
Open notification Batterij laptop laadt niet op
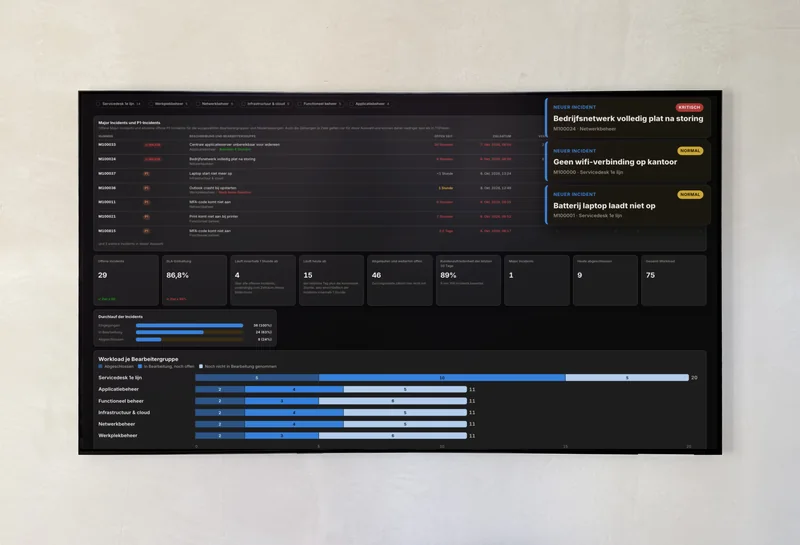pos(628,205)
